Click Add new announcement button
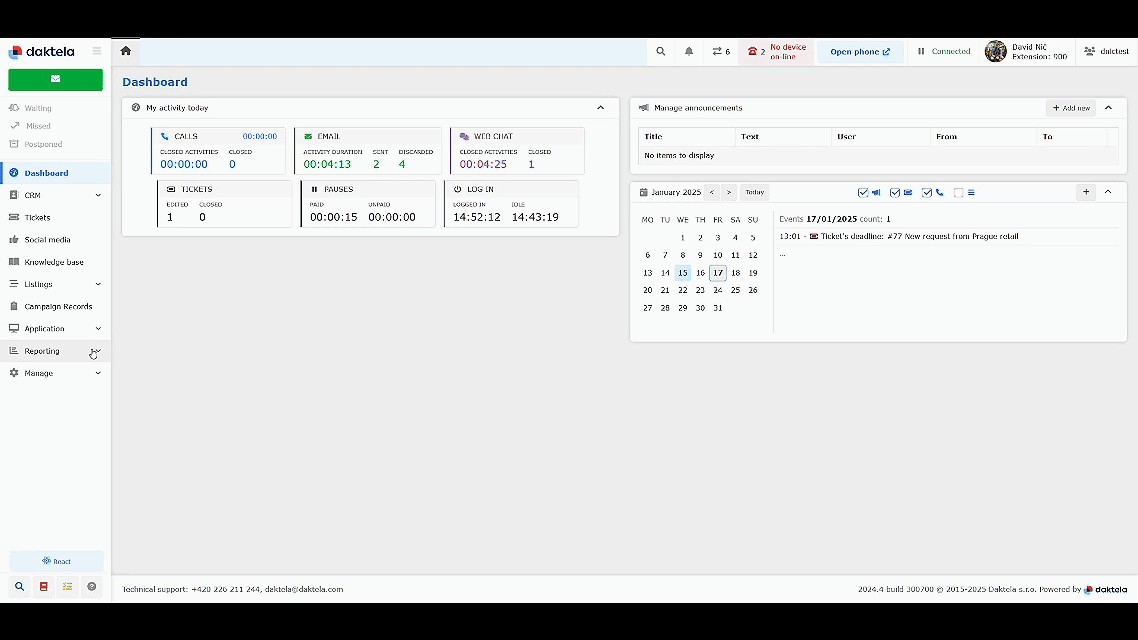Screen dimensions: 1138x640 [1070, 108]
